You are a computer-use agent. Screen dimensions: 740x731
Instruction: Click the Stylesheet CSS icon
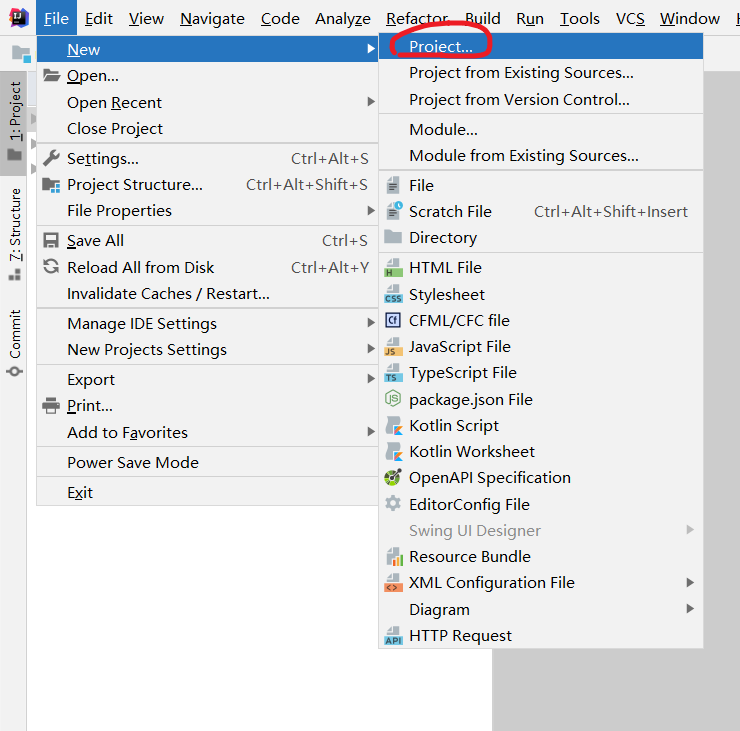pos(393,294)
